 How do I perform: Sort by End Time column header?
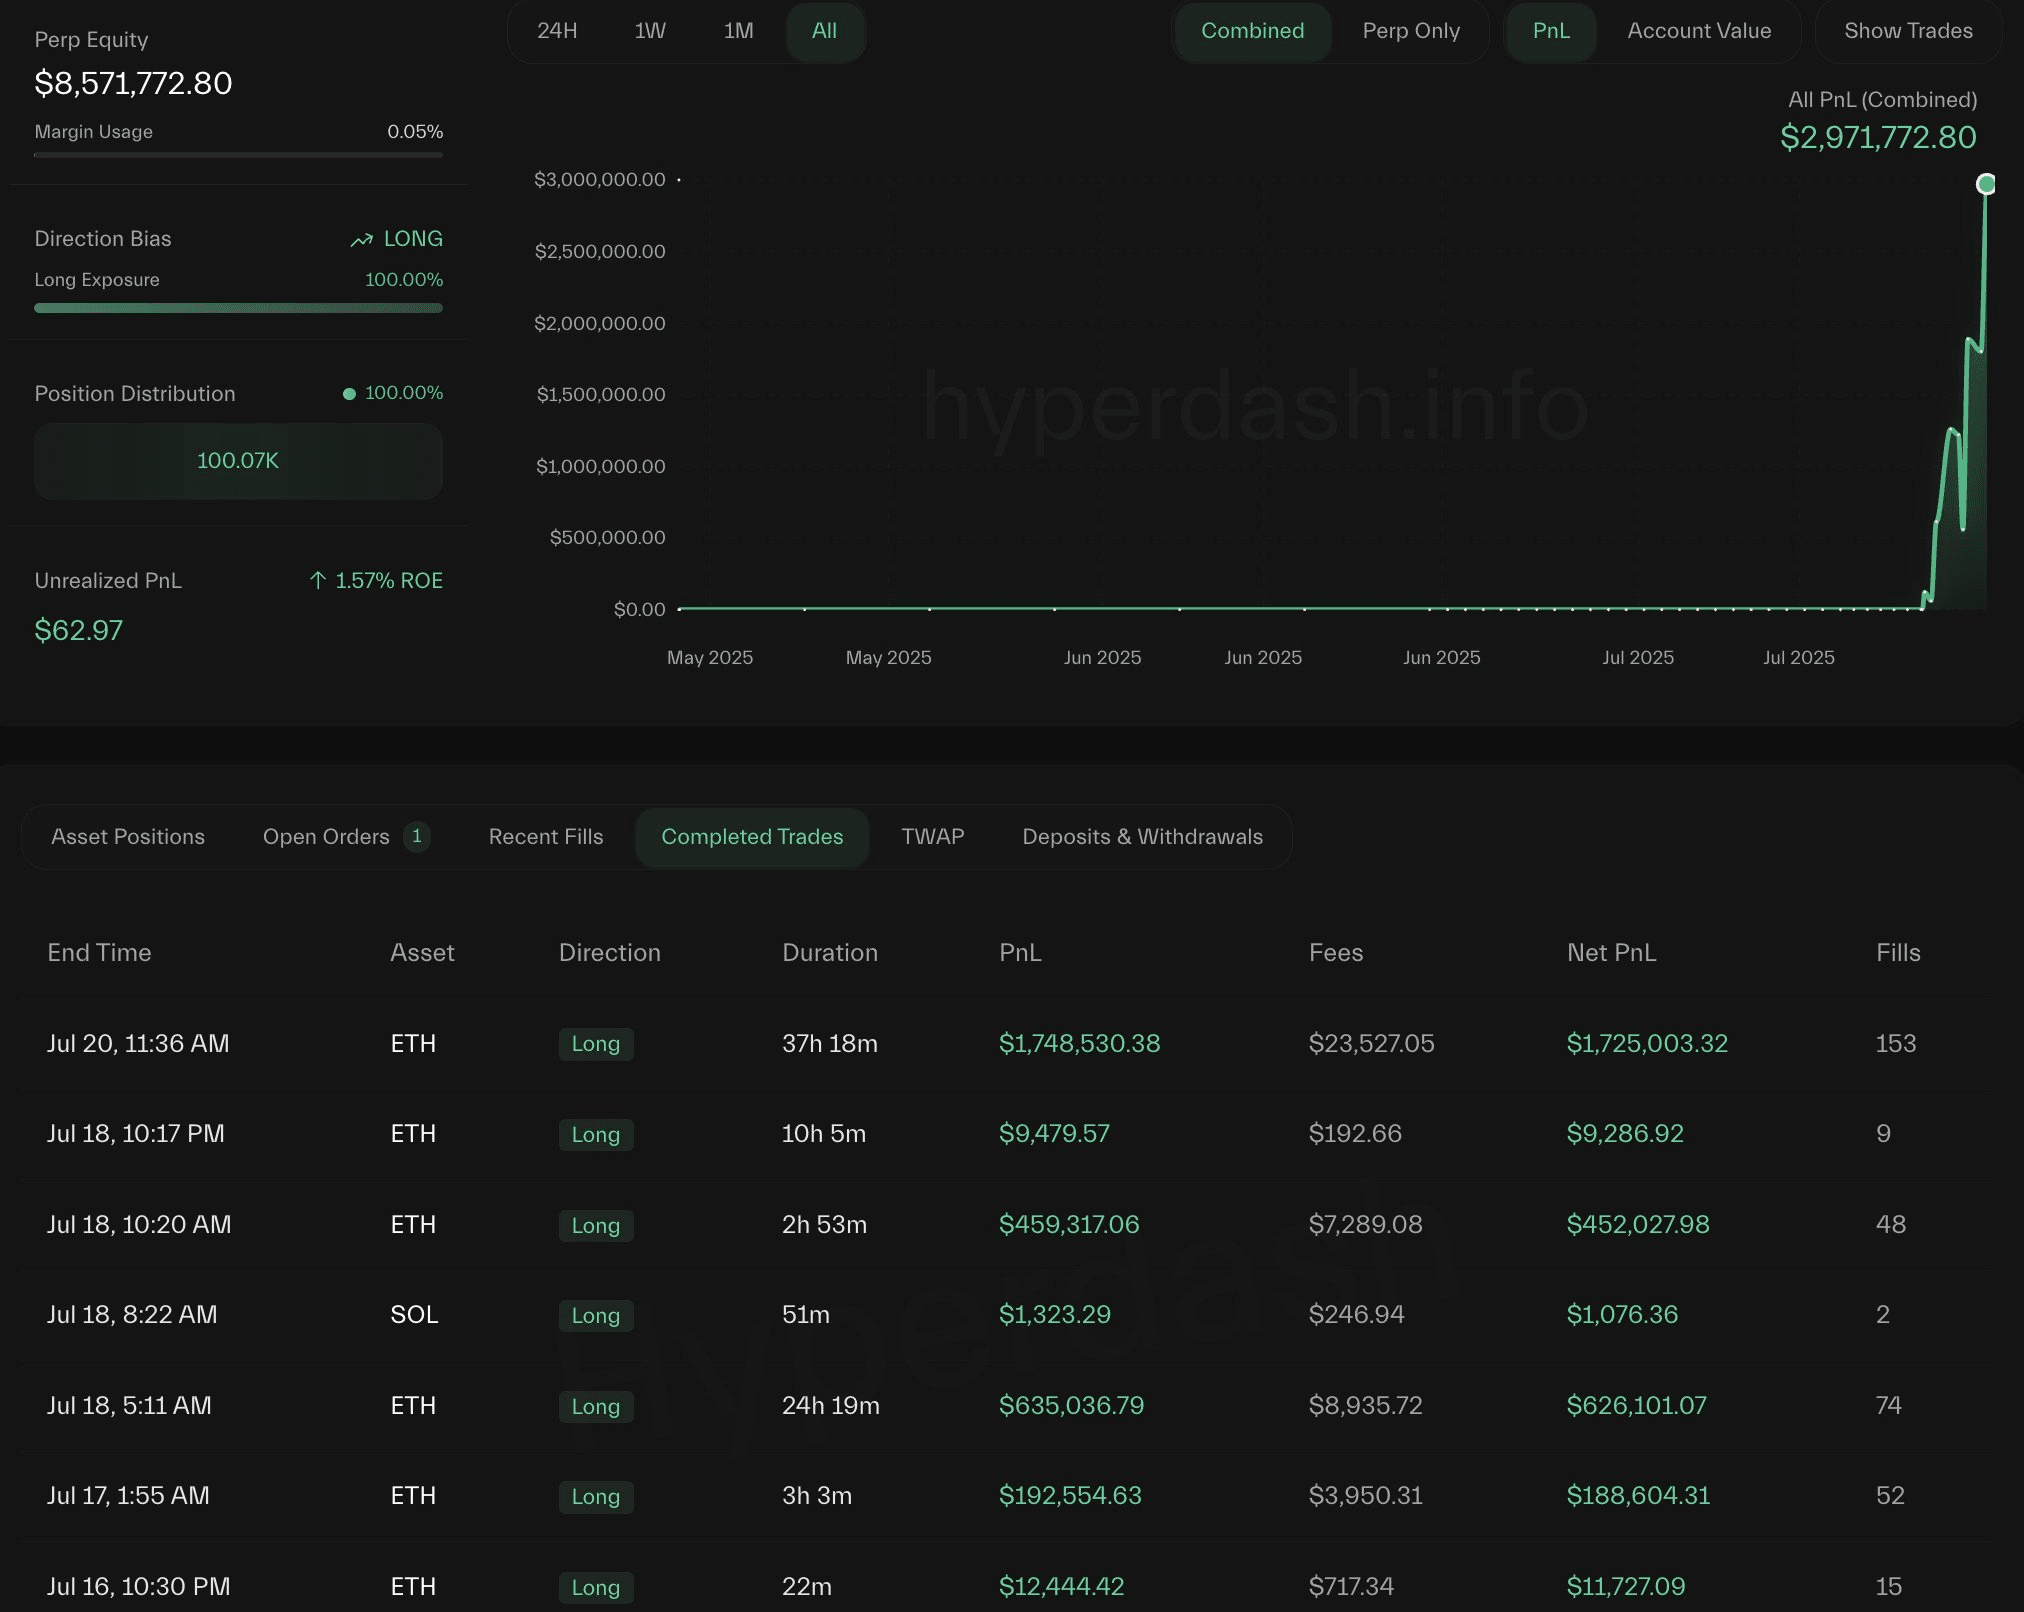(99, 953)
